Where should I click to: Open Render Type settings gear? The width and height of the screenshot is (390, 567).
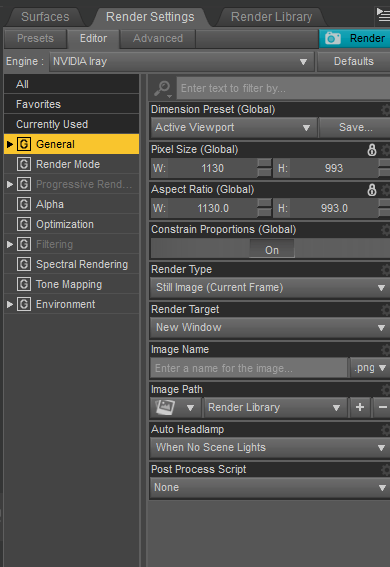click(385, 270)
